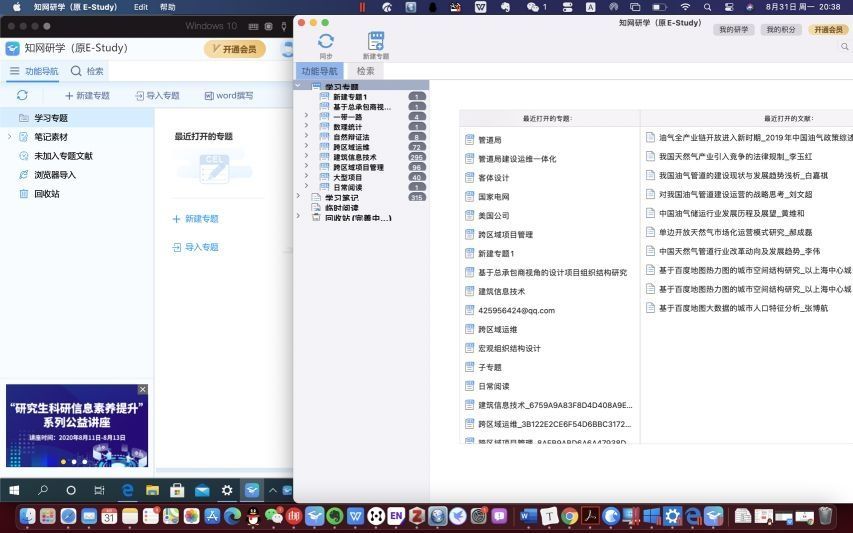Open Microsoft Edge from Windows taskbar
Image resolution: width=853 pixels, height=533 pixels.
(x=127, y=491)
